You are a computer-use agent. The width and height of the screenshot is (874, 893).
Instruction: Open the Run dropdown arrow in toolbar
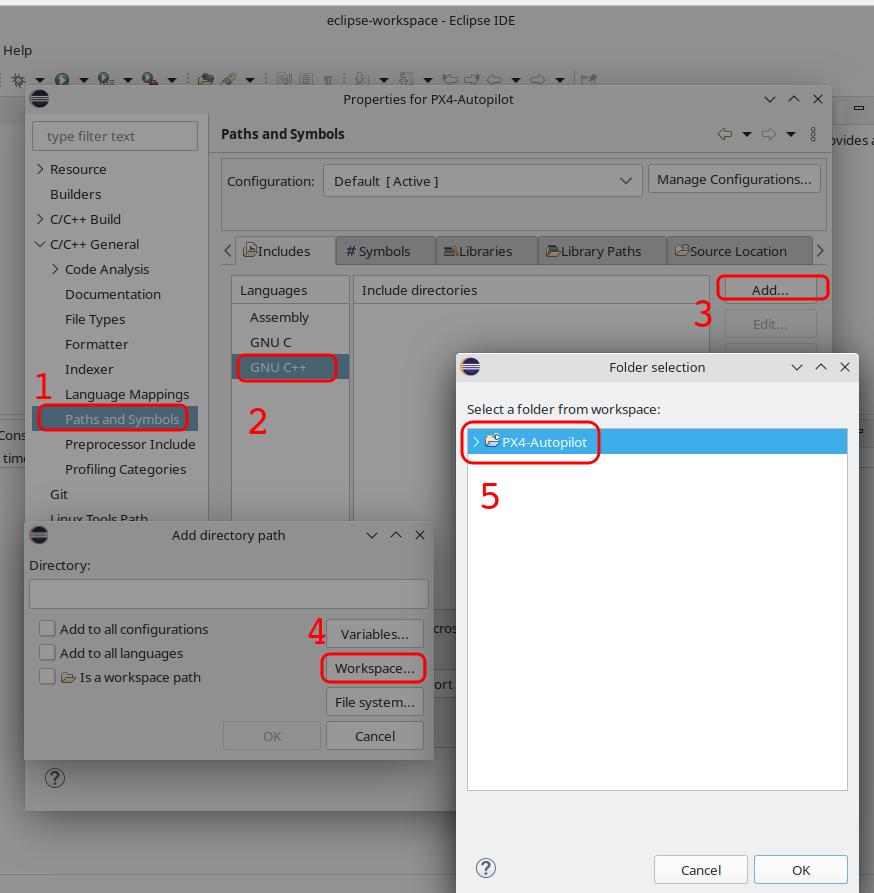click(84, 80)
